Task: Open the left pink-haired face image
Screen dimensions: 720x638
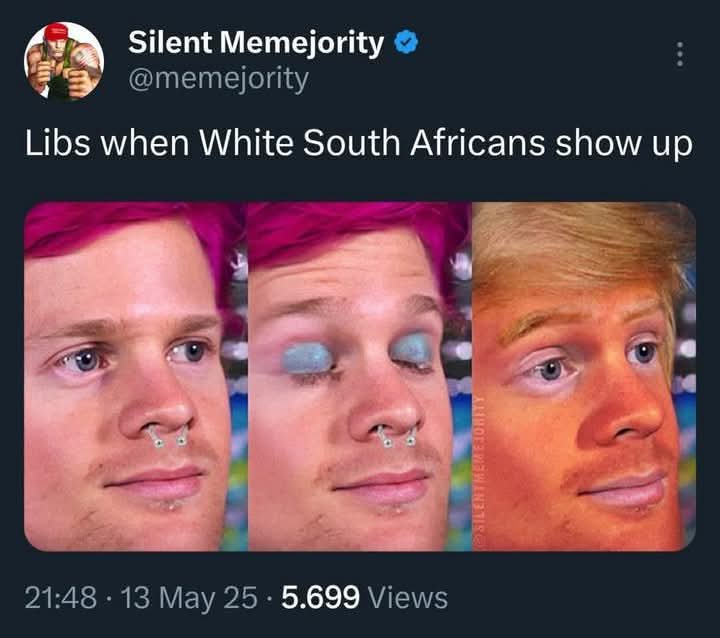Action: point(135,376)
